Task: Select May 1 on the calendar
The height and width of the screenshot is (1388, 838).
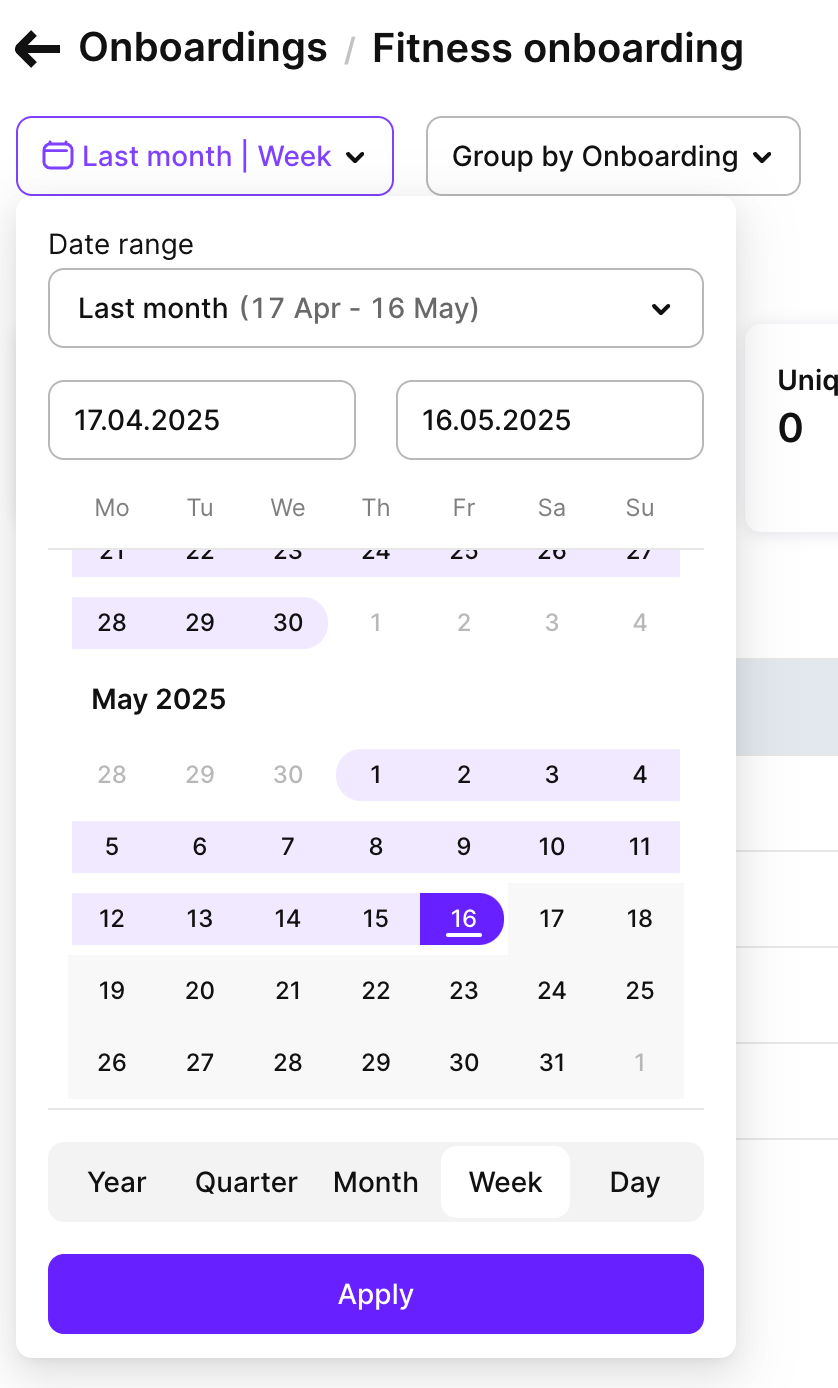Action: pyautogui.click(x=375, y=775)
